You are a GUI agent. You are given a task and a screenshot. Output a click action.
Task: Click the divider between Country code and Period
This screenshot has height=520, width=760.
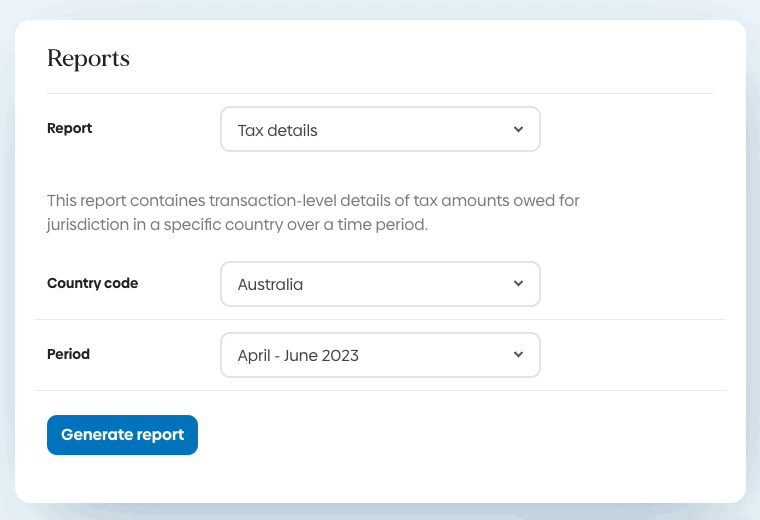(x=380, y=320)
